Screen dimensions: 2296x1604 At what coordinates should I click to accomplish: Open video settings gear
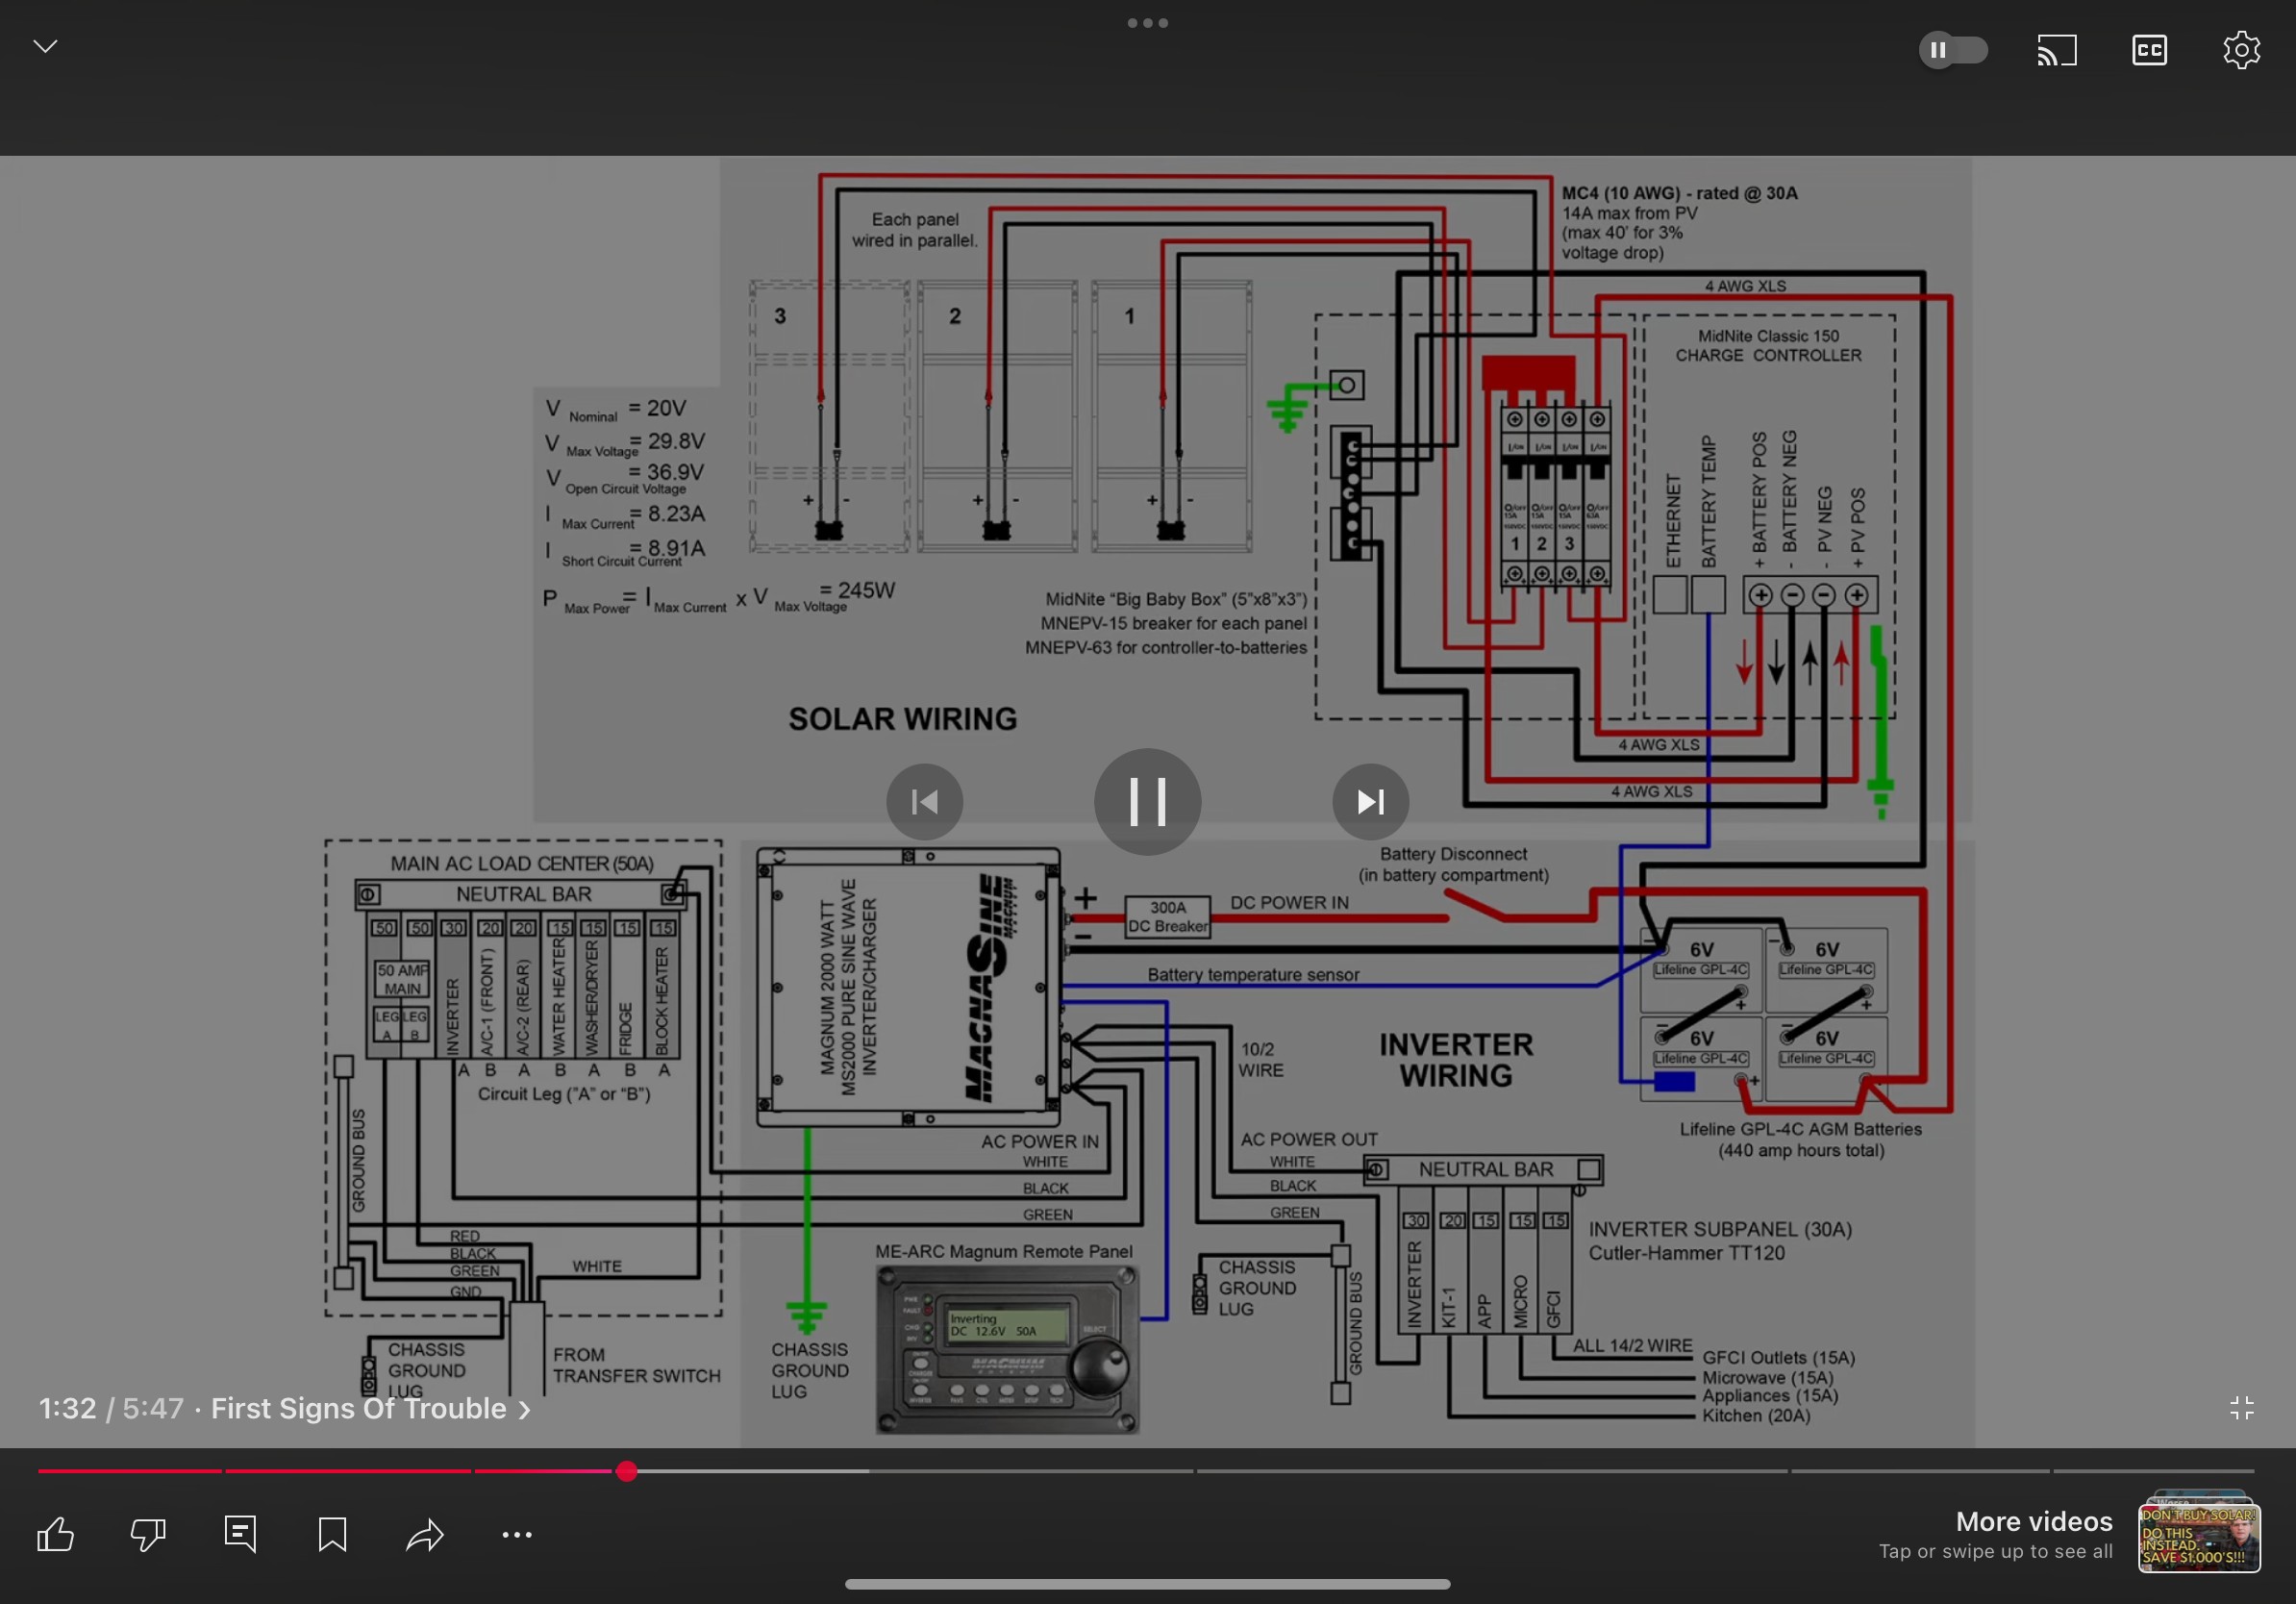[2241, 50]
